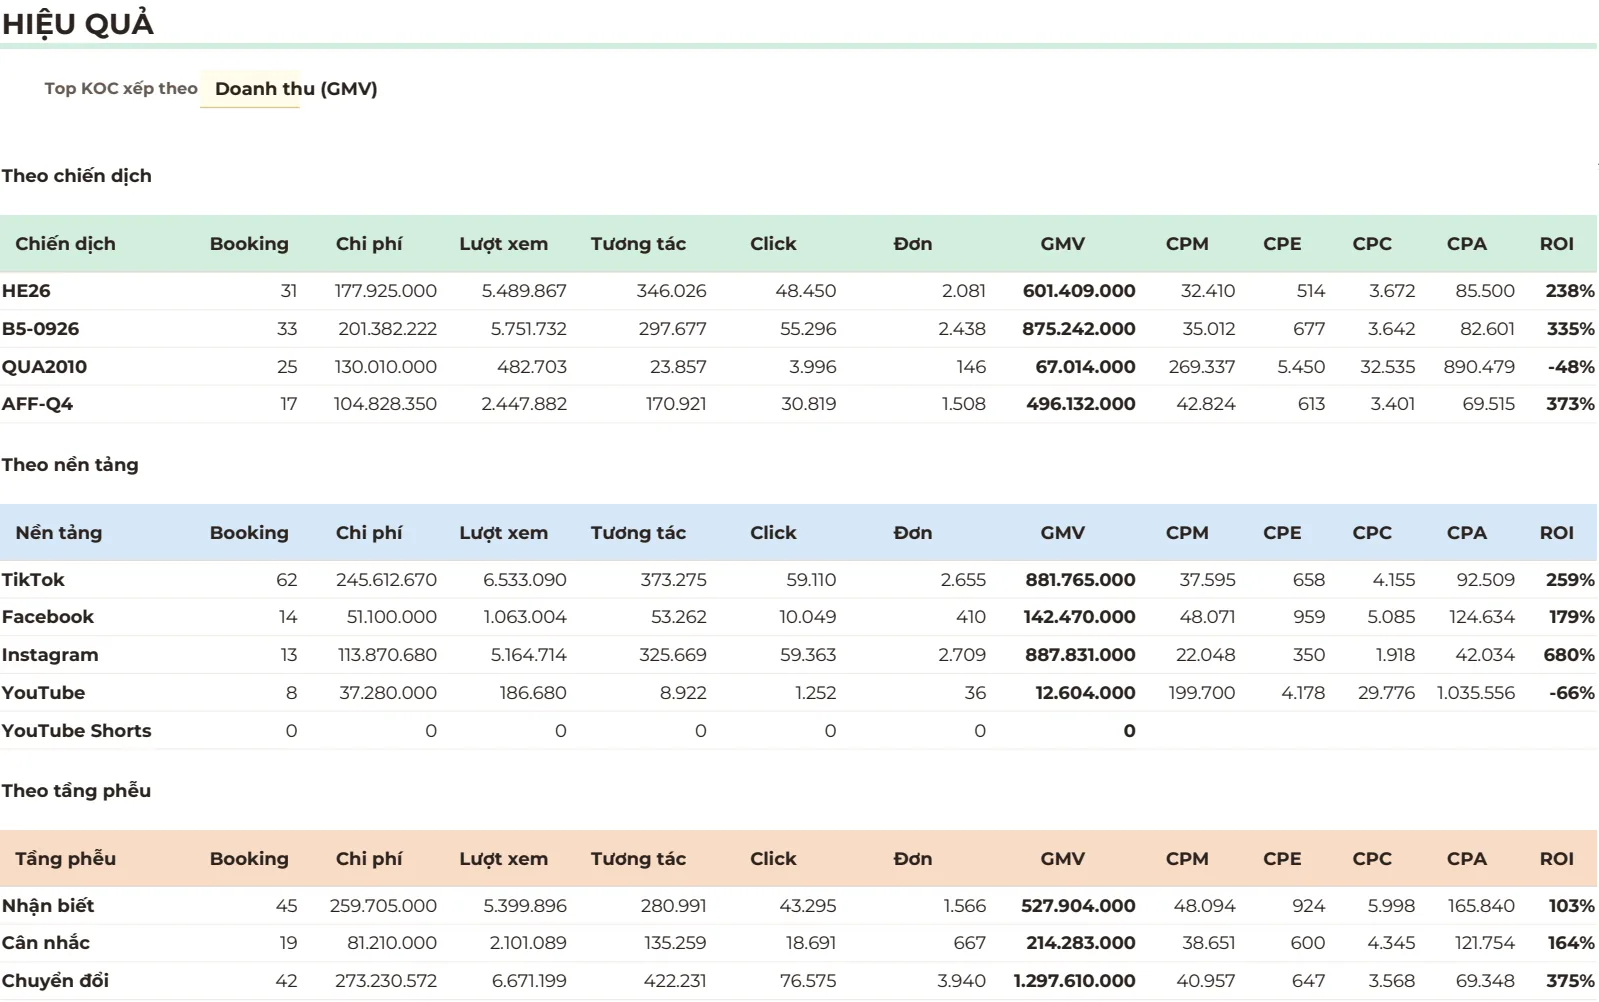
Task: Select AFF-Q4's ROI value 373%
Action: [1570, 404]
